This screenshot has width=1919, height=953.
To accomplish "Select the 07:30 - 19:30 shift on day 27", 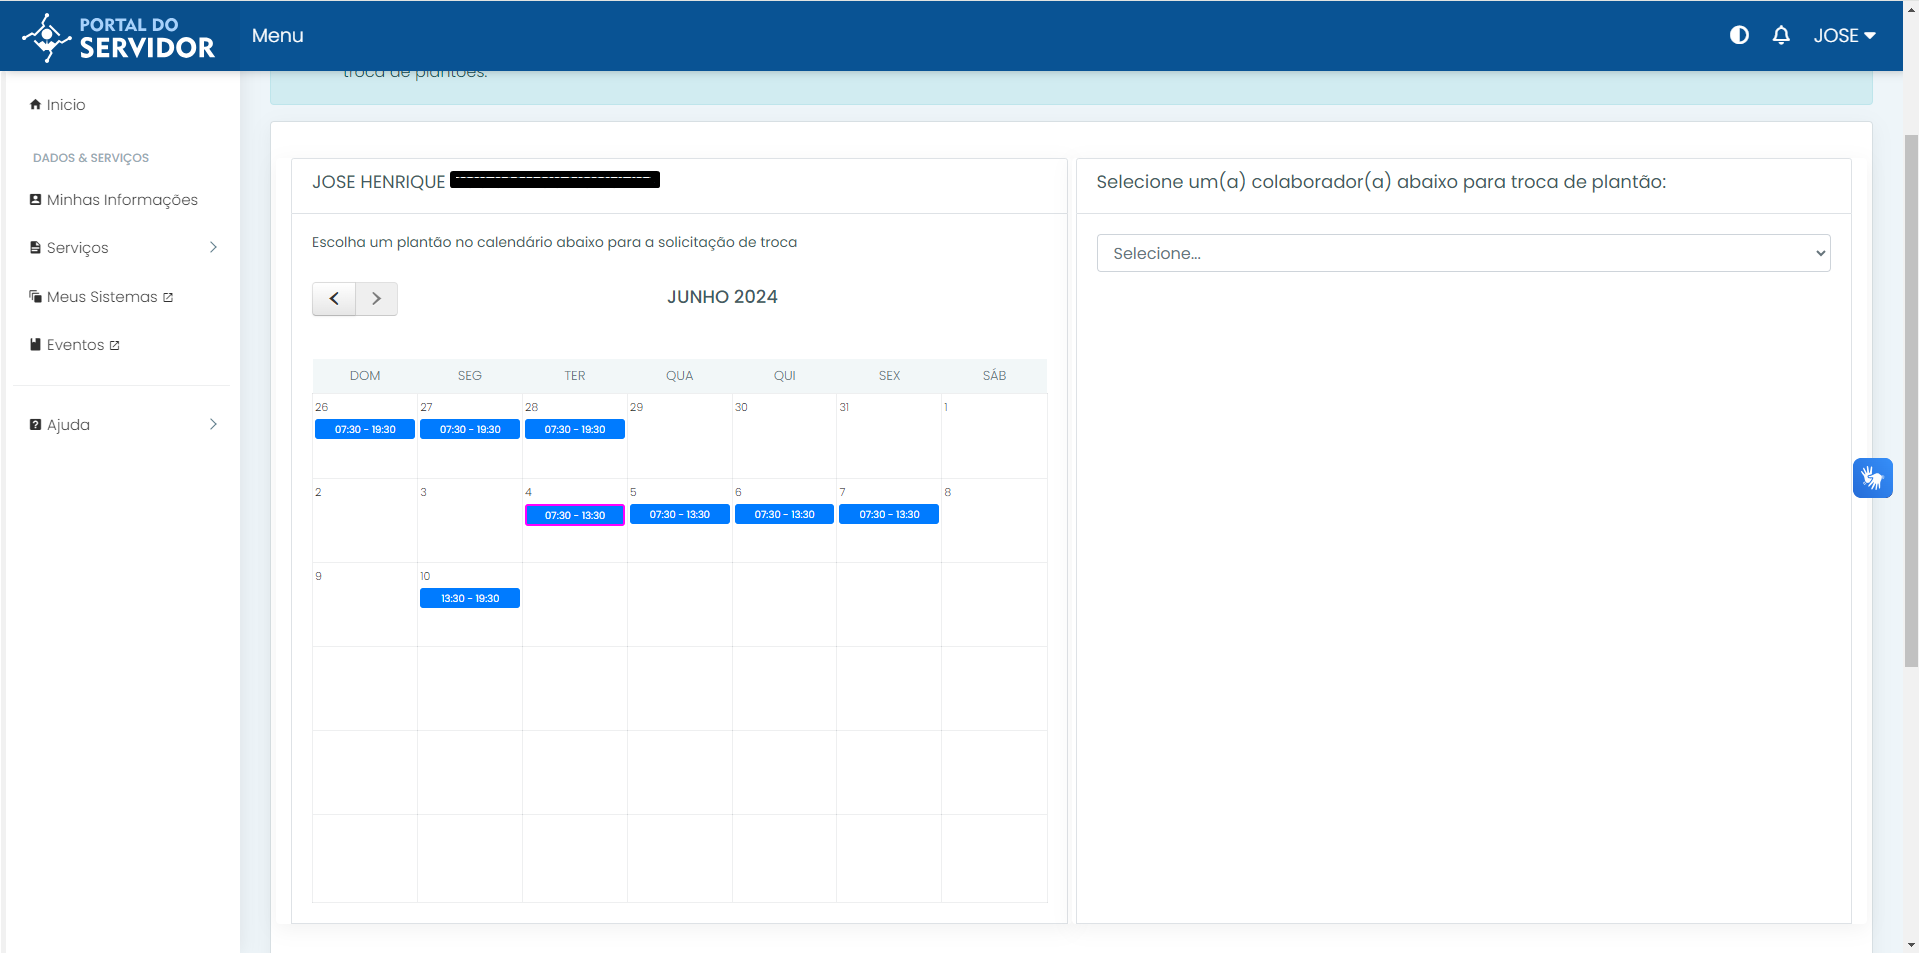I will tap(470, 429).
